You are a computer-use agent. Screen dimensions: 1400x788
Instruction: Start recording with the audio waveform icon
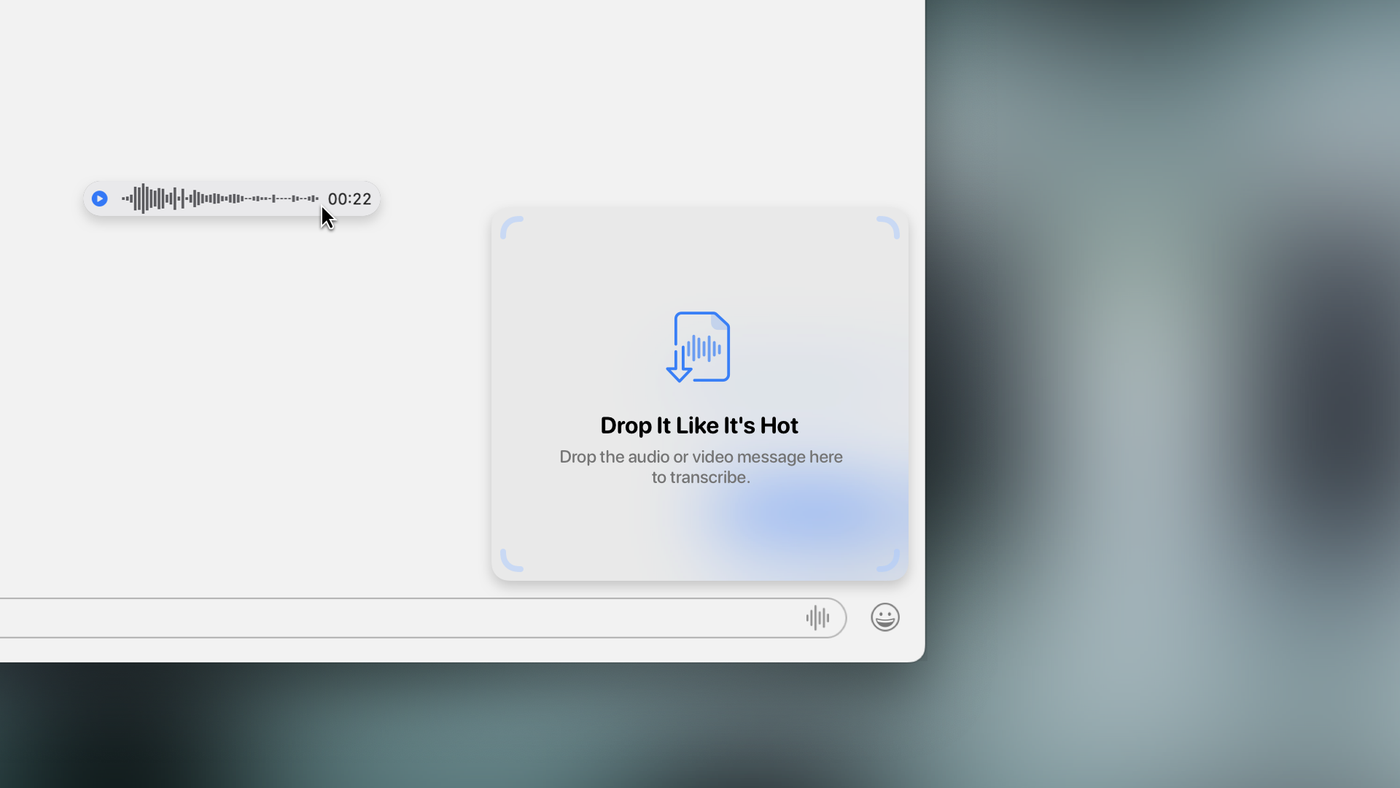817,618
